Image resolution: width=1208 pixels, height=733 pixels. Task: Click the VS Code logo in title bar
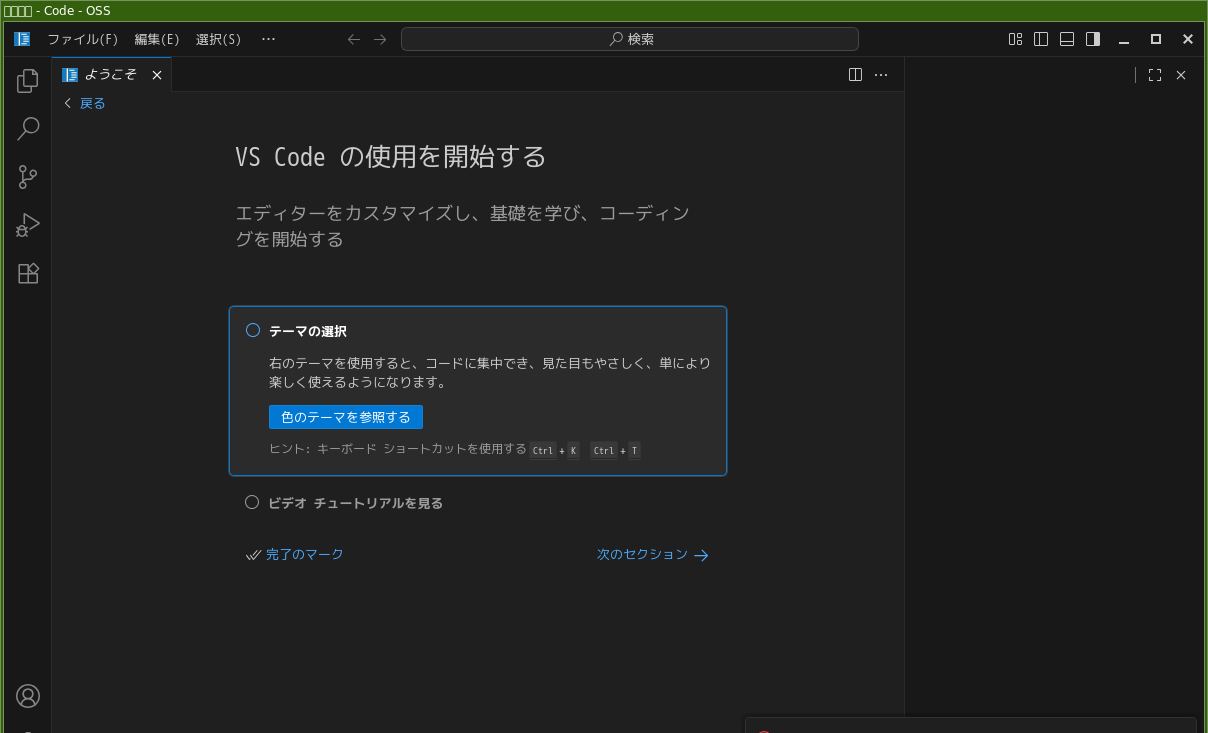[22, 39]
